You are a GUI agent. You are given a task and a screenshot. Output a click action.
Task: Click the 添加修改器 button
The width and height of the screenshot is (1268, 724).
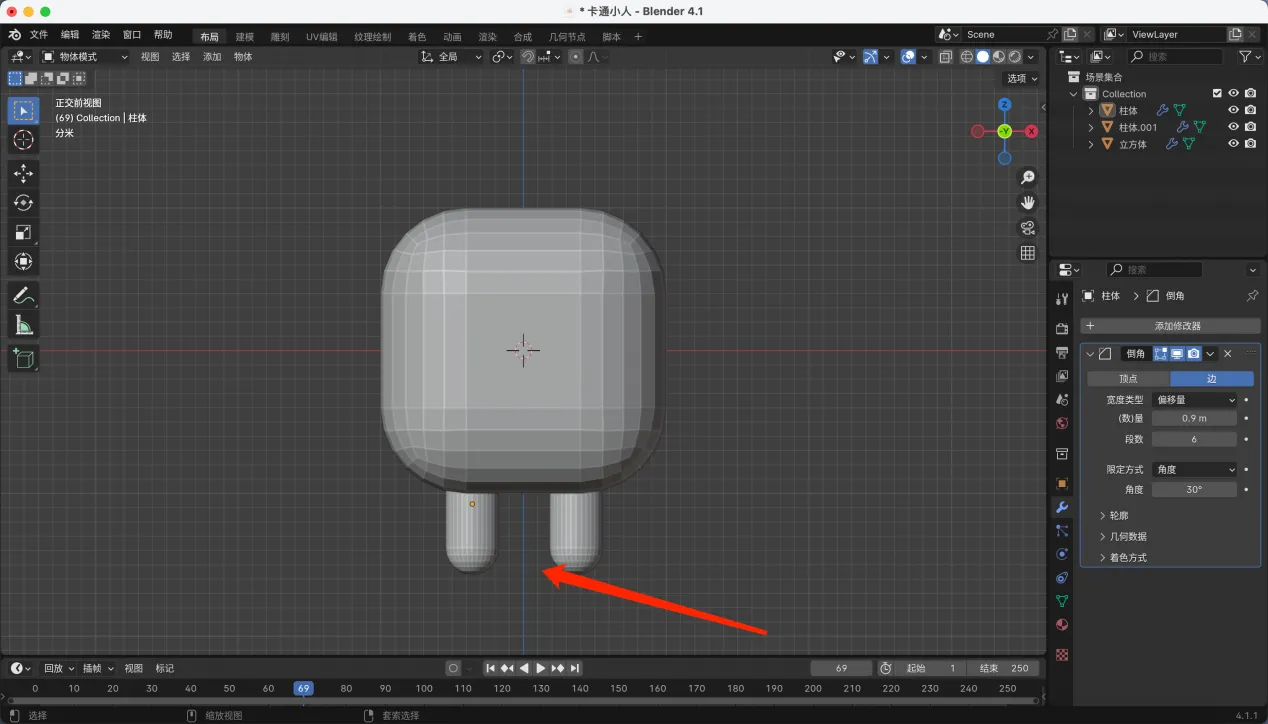coord(1170,326)
